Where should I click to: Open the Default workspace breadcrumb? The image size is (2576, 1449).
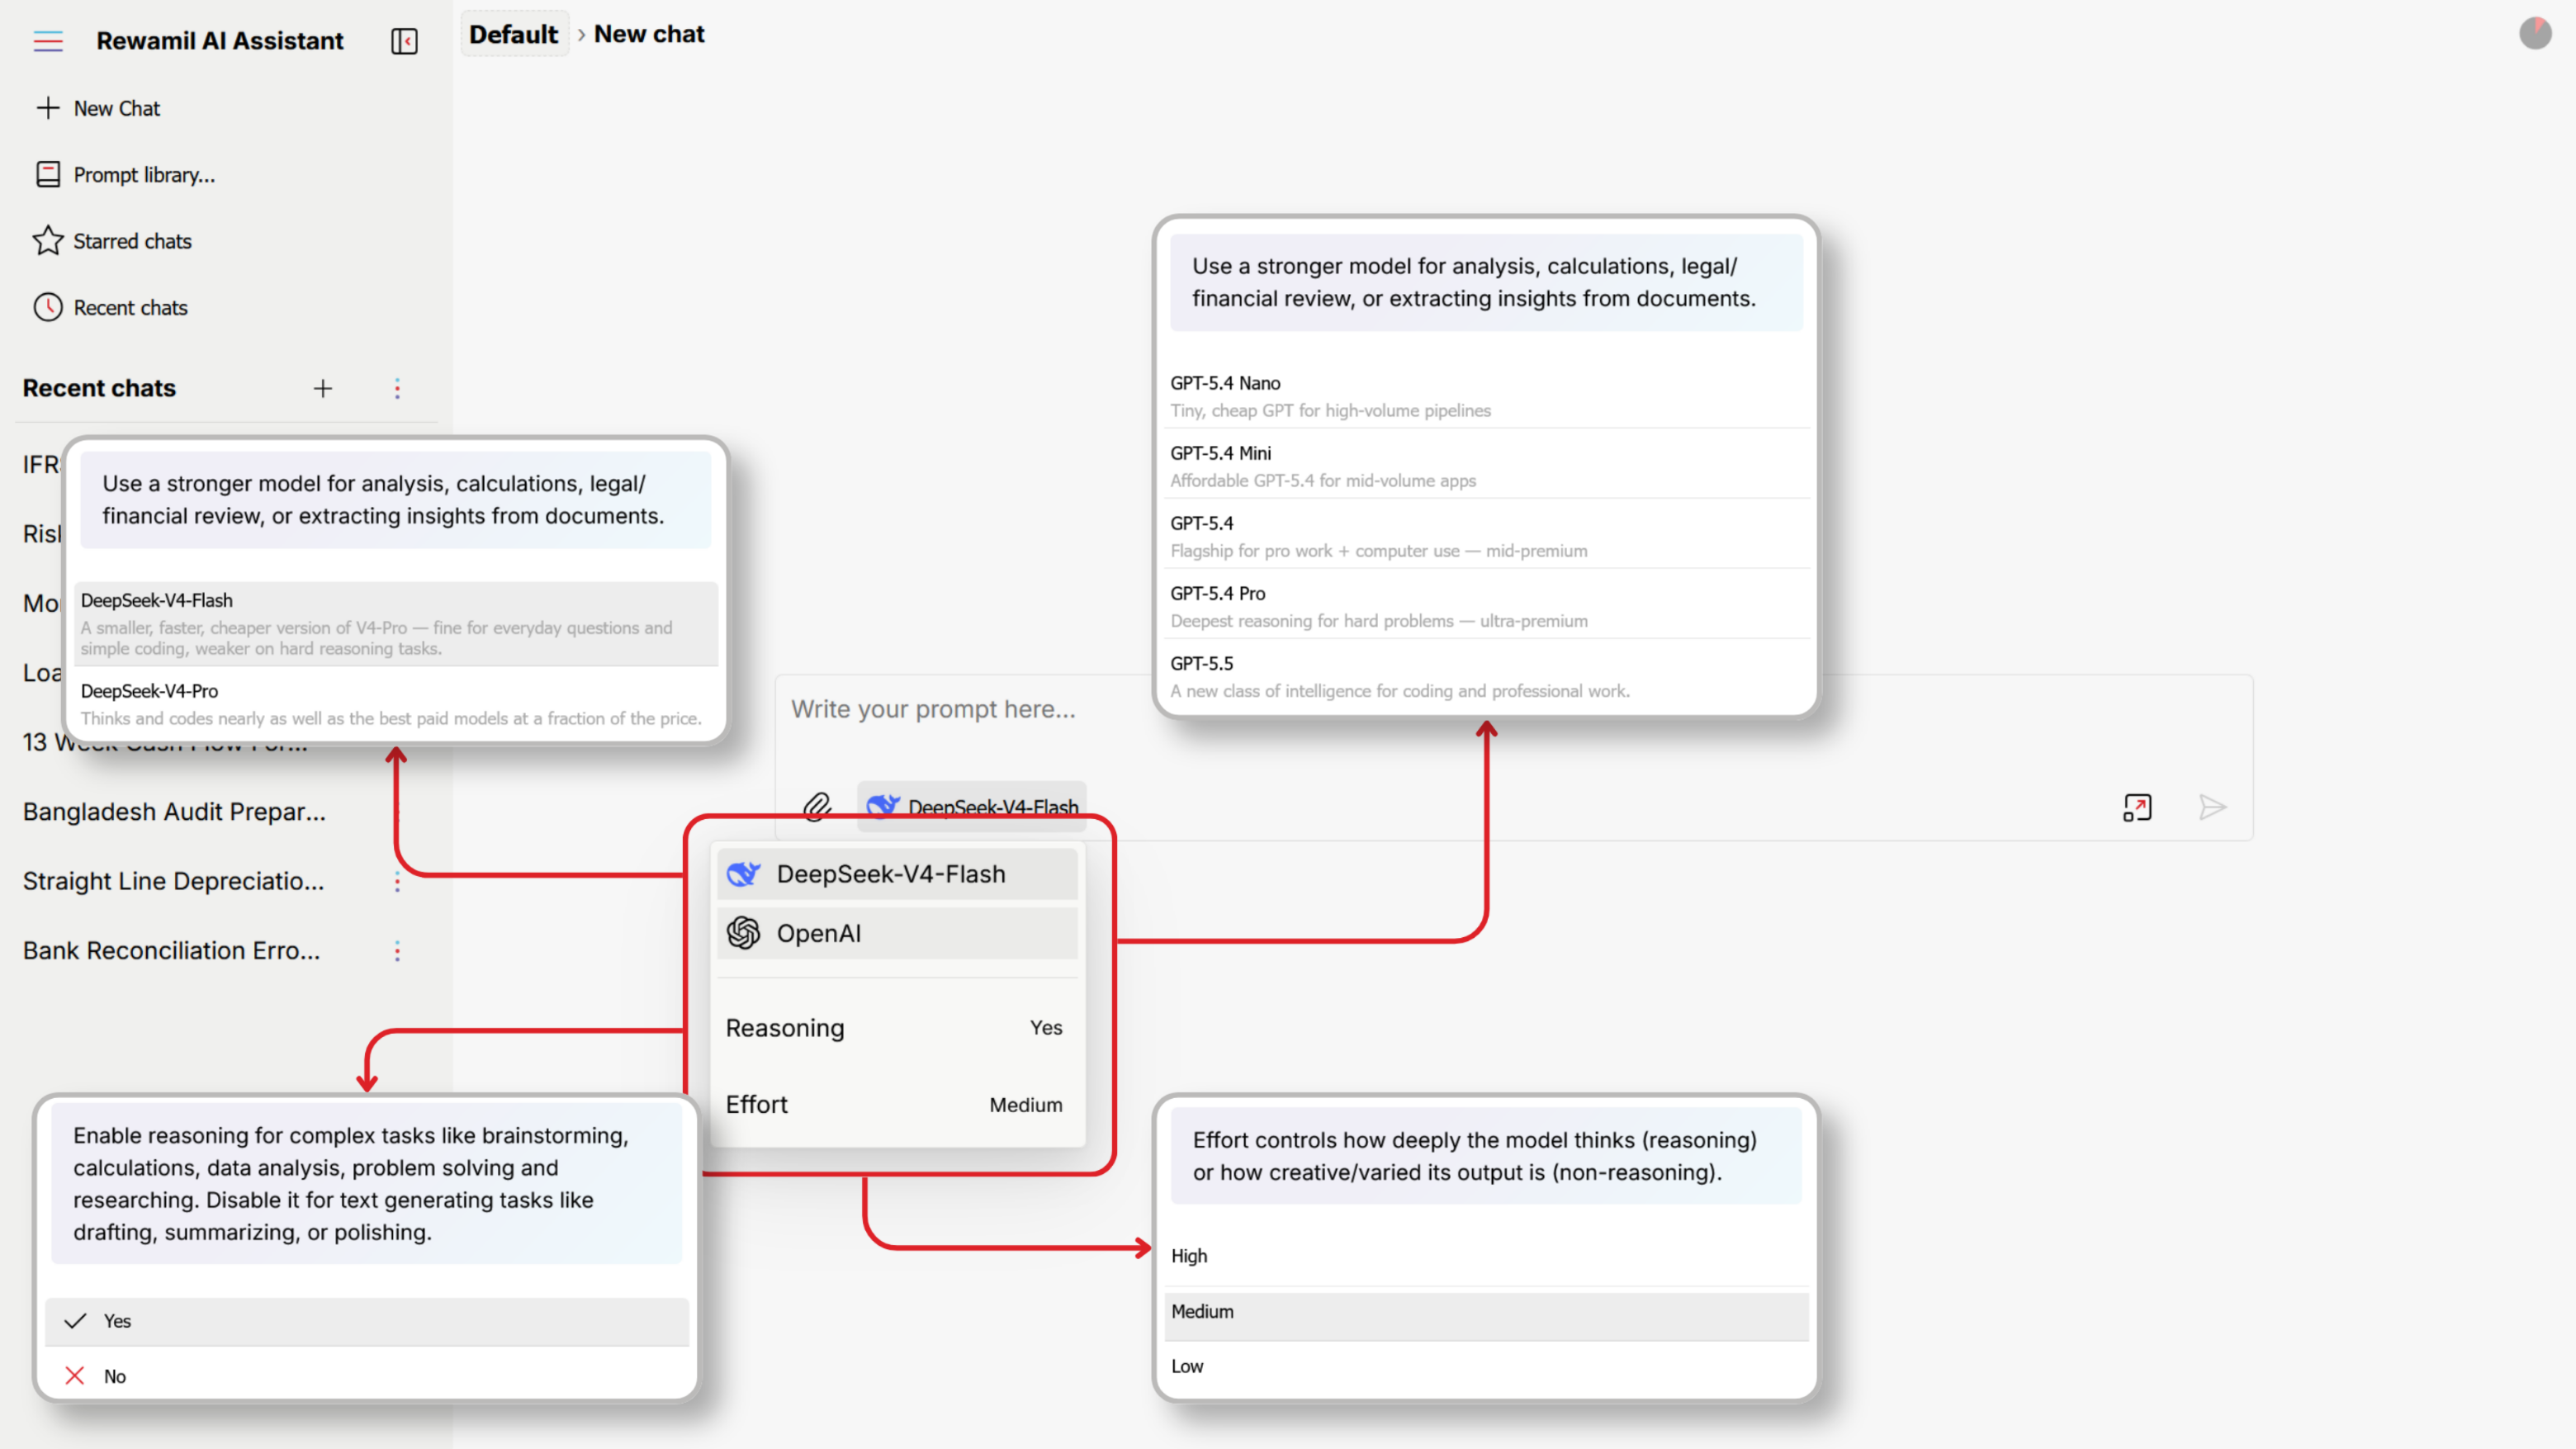[514, 34]
